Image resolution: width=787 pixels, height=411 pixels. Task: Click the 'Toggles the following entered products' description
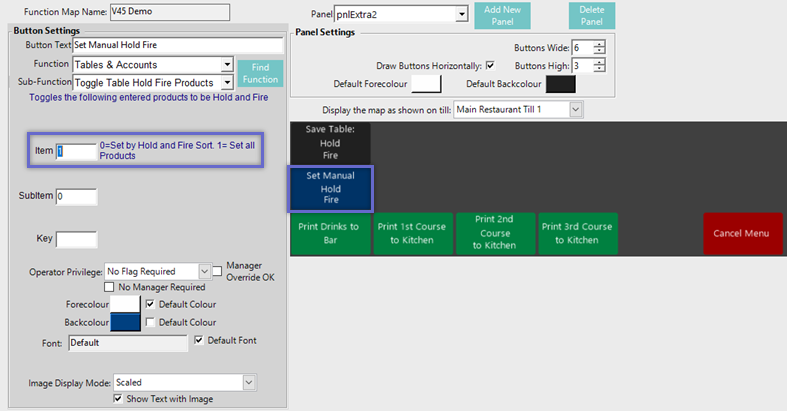[x=149, y=97]
